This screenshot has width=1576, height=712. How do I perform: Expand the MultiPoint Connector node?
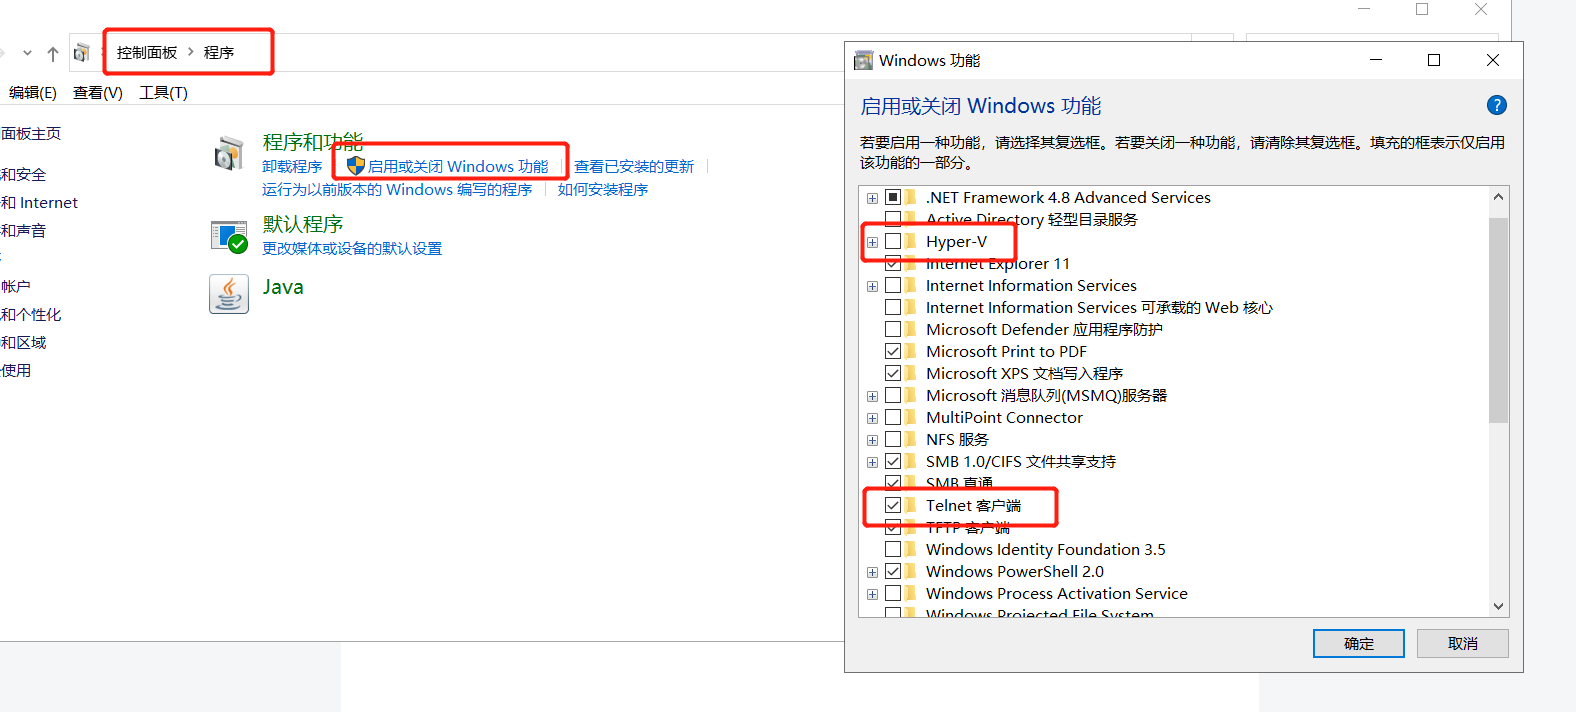872,418
